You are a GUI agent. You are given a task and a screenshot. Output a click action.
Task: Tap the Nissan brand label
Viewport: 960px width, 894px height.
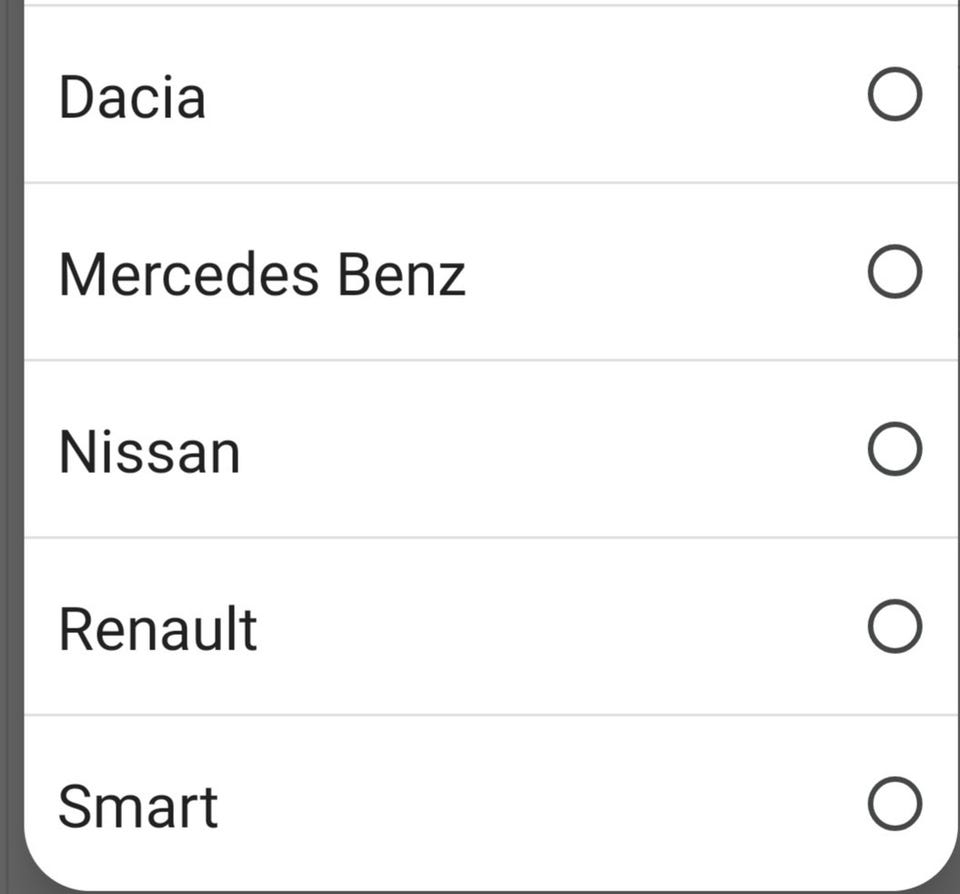(x=149, y=452)
